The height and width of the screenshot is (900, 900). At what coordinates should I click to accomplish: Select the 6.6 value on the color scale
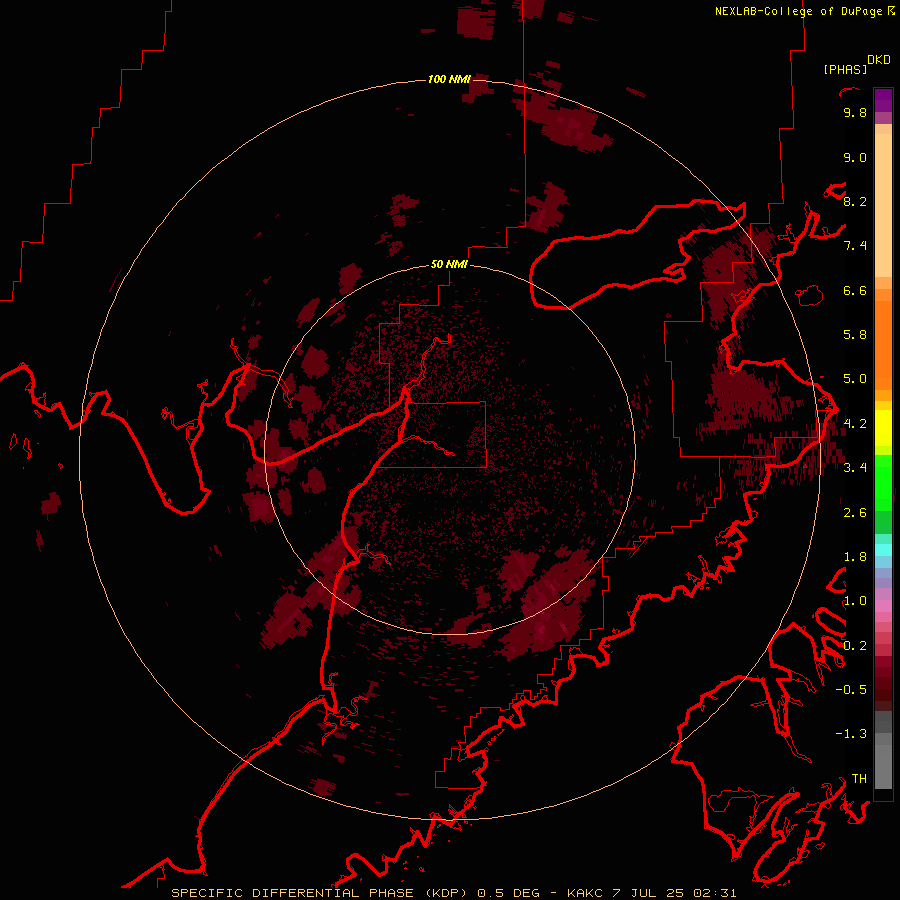855,290
